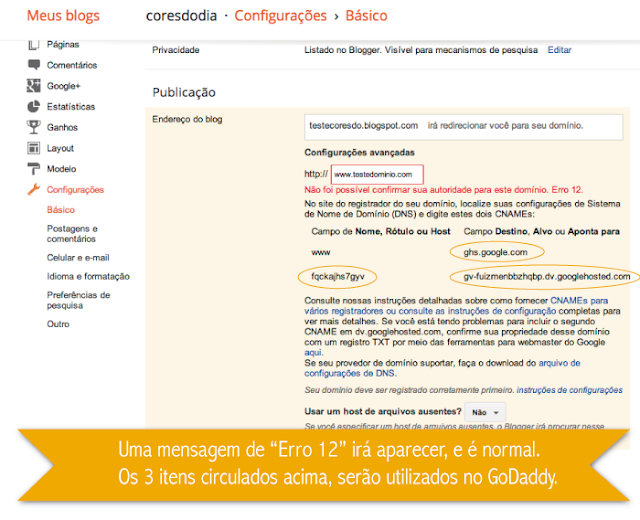Select Configurações in the sidebar
Screen dimensions: 640x520
[x=75, y=190]
